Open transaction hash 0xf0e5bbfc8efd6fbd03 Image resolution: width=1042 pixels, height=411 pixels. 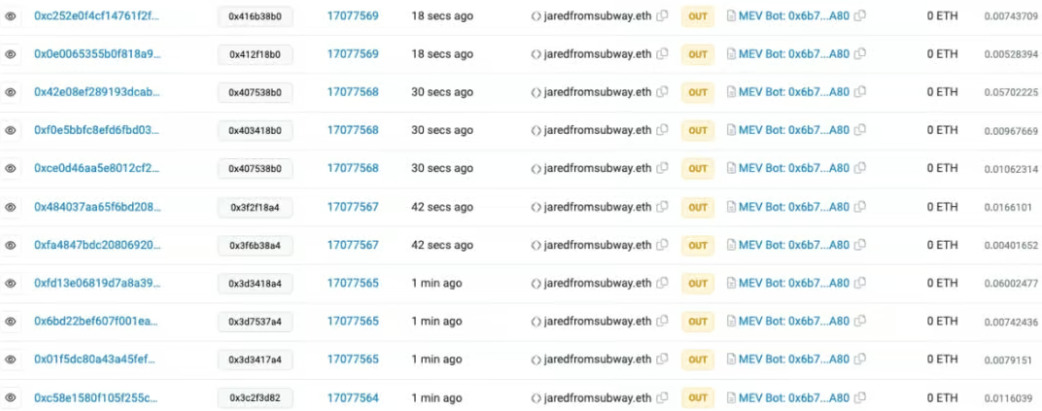(x=96, y=131)
